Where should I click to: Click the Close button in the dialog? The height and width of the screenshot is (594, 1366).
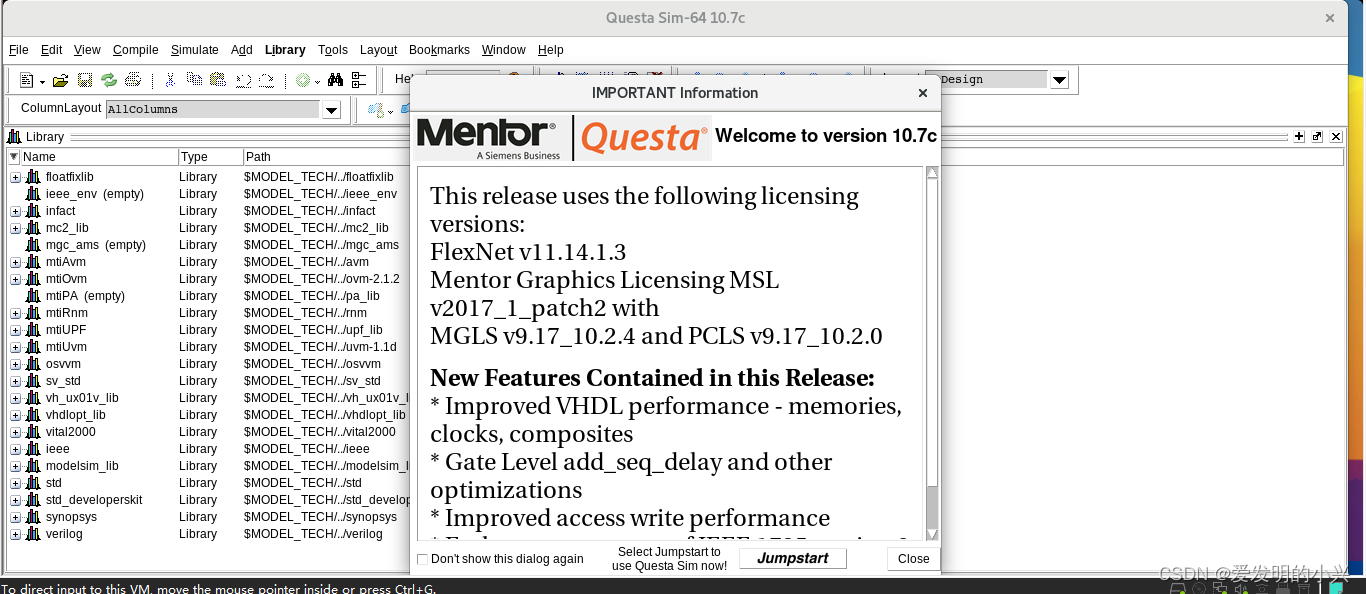(x=913, y=559)
